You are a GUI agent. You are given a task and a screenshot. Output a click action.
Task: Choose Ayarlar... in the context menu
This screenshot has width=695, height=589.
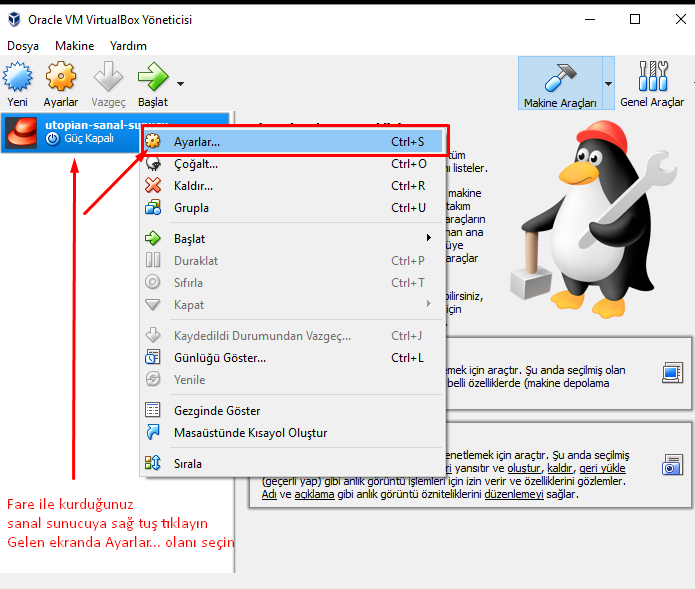[293, 142]
